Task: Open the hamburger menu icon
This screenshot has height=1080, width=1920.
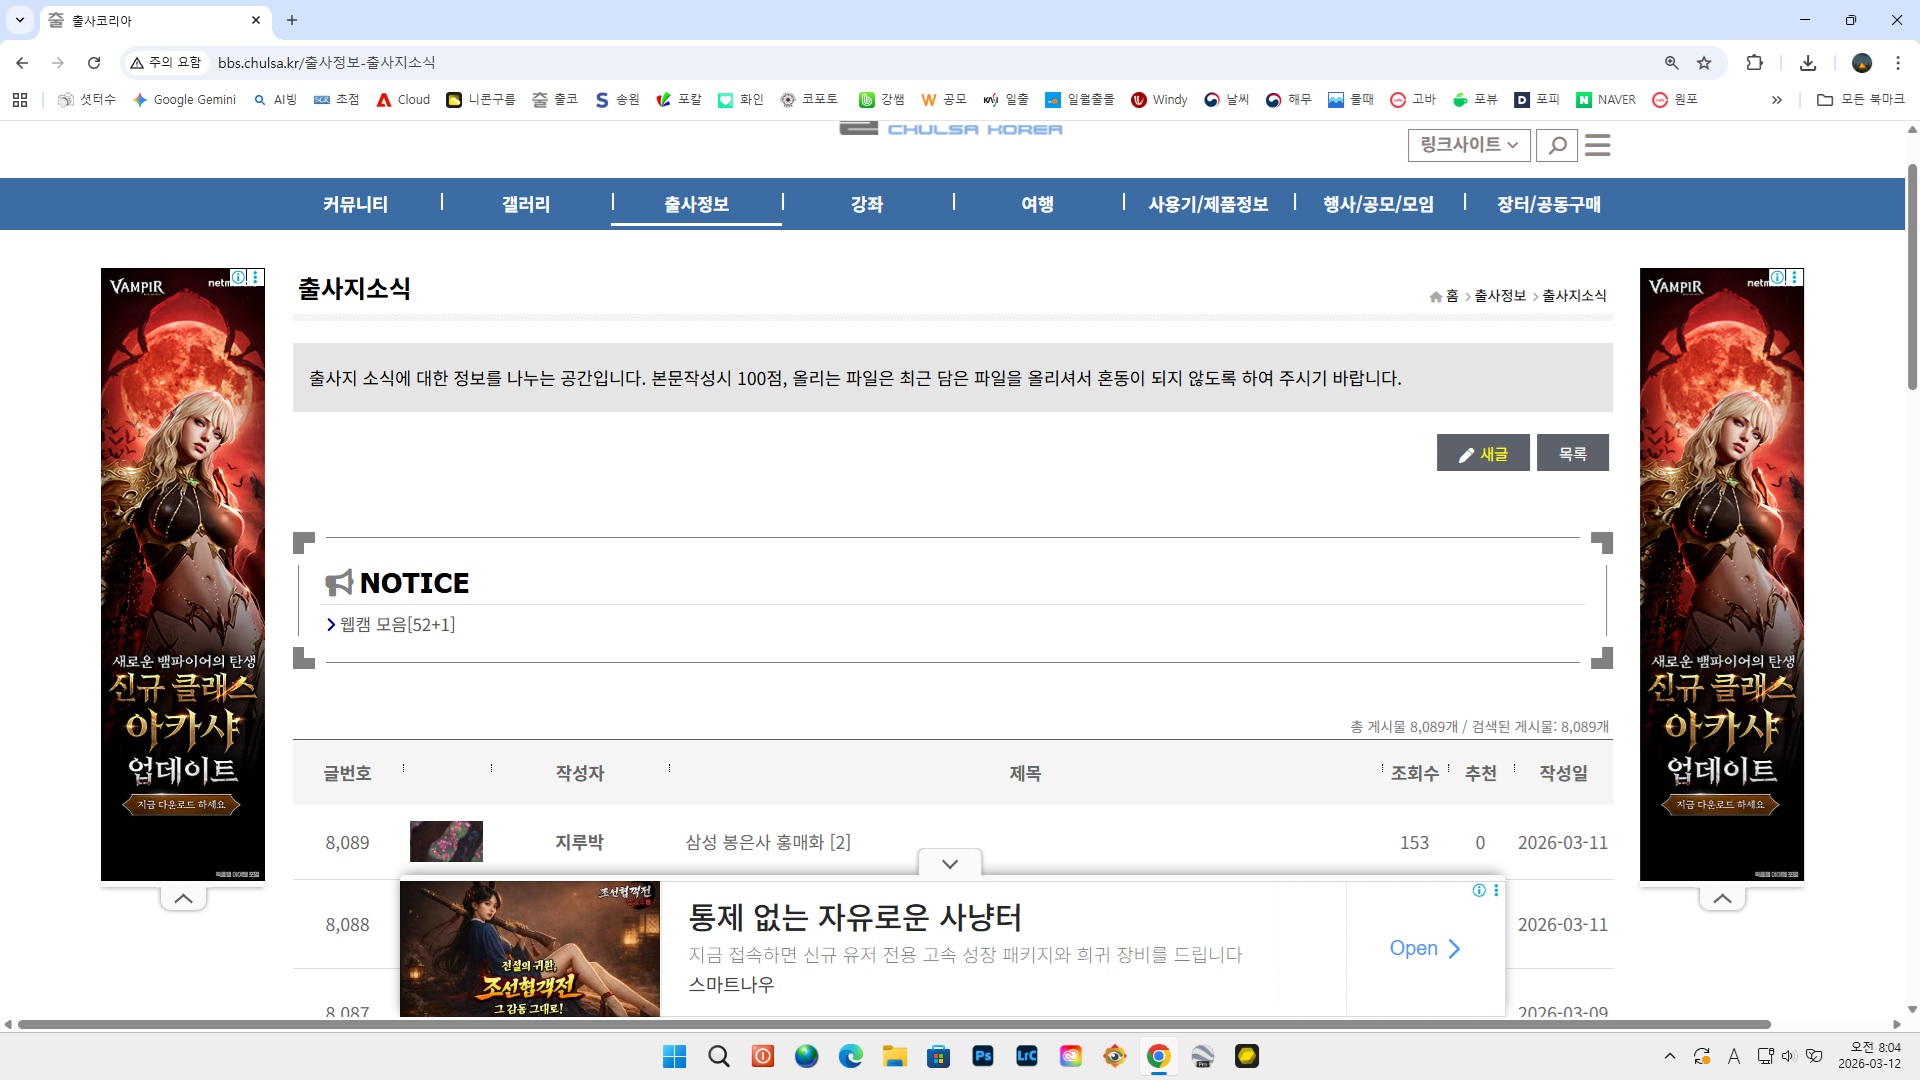Action: (x=1598, y=146)
